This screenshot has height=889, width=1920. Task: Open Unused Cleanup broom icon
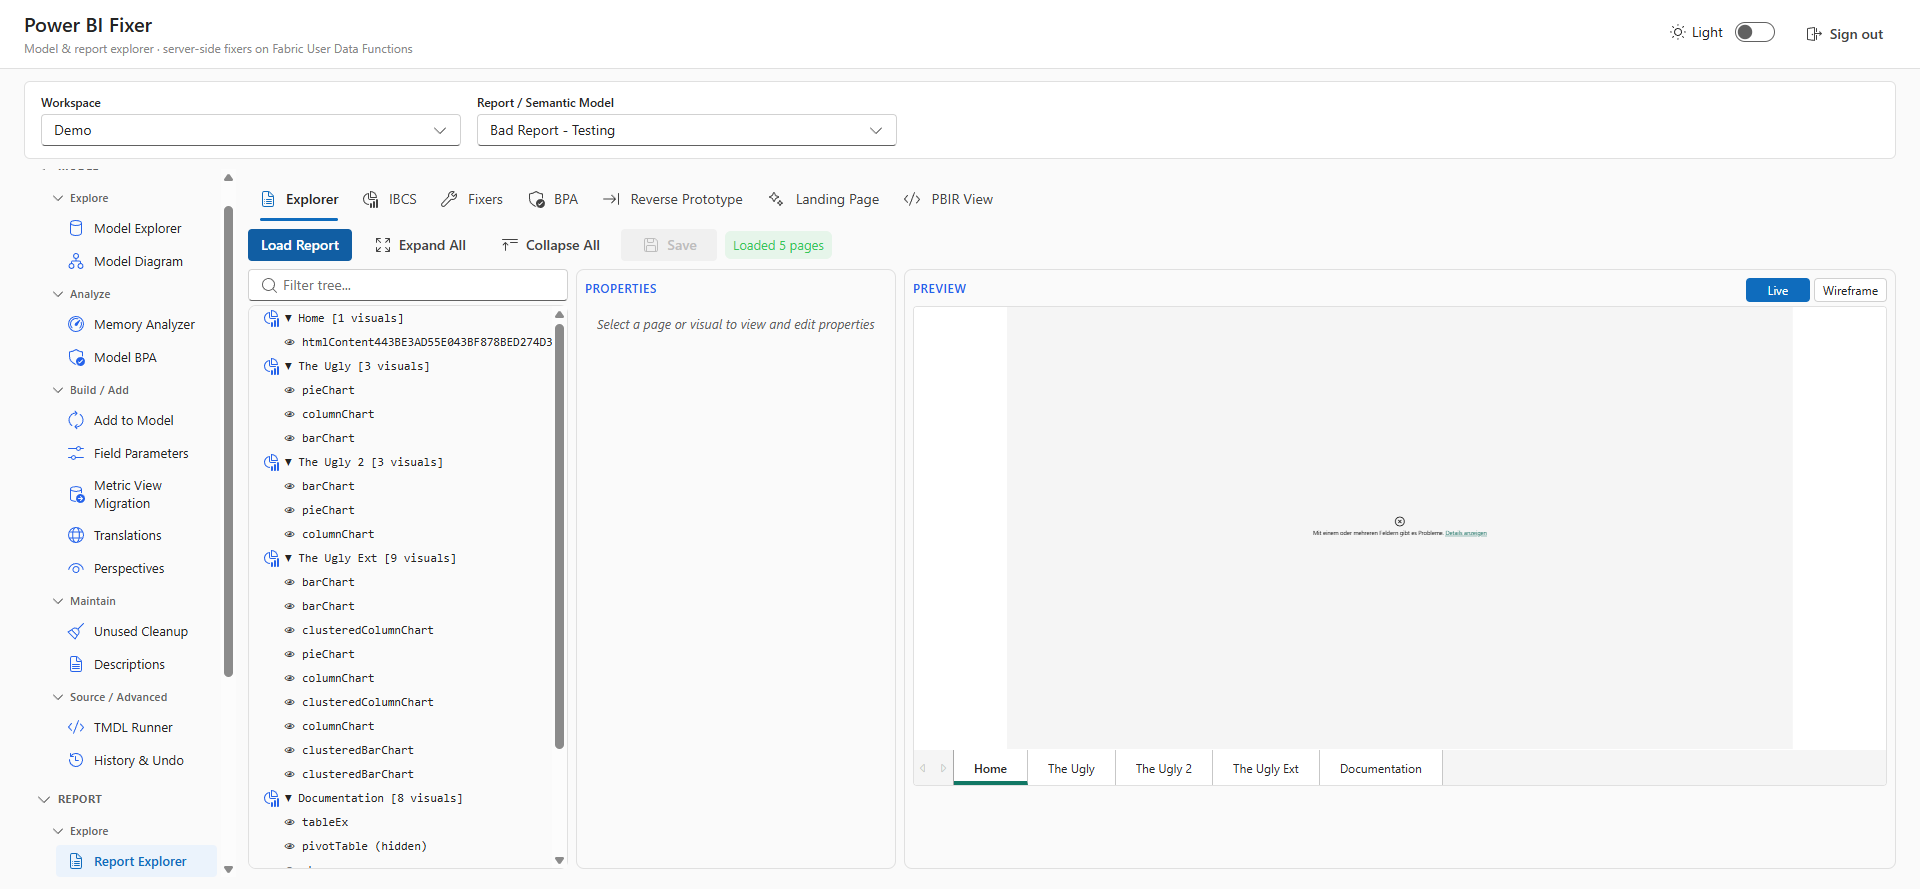tap(76, 631)
